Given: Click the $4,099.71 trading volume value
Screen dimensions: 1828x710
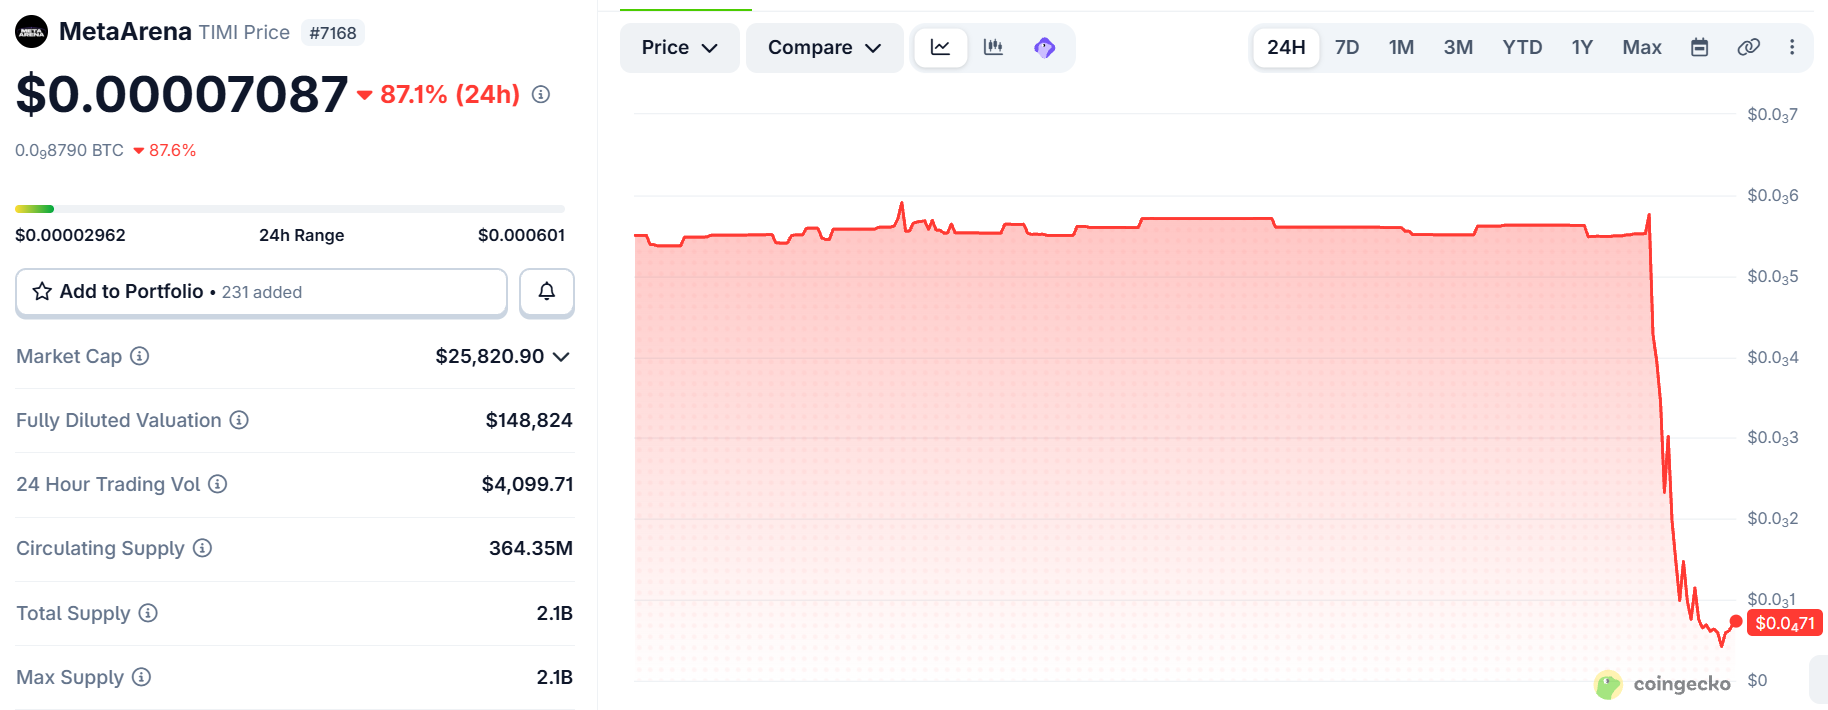Looking at the screenshot, I should [527, 484].
